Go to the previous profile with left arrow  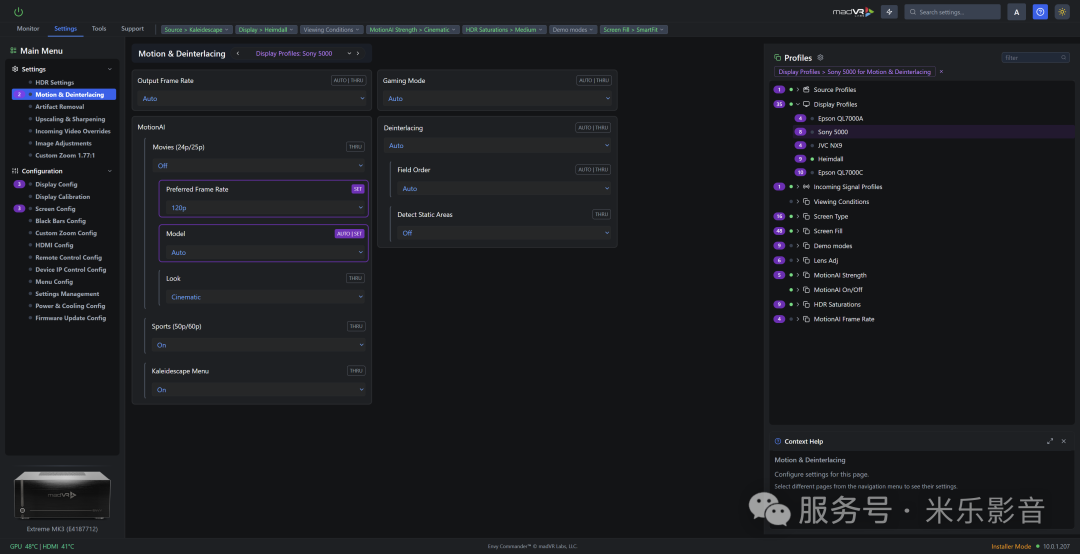pos(237,54)
